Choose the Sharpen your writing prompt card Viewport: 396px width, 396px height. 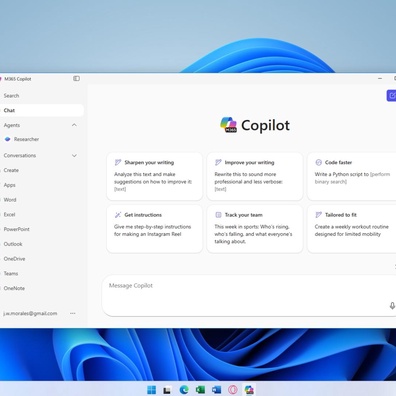click(154, 177)
